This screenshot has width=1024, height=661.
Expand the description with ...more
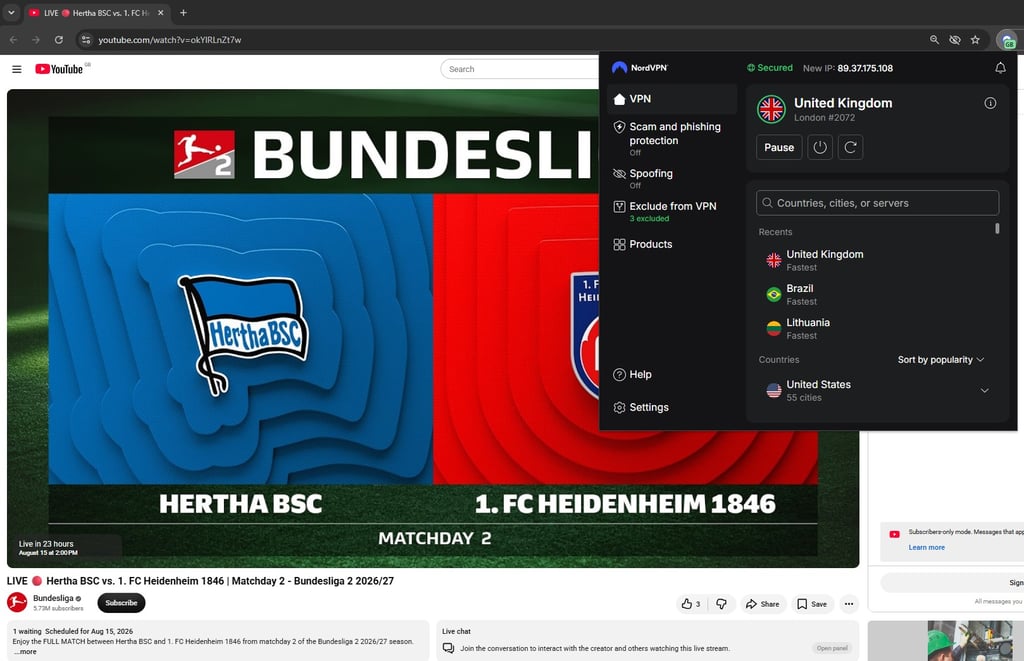tap(25, 652)
